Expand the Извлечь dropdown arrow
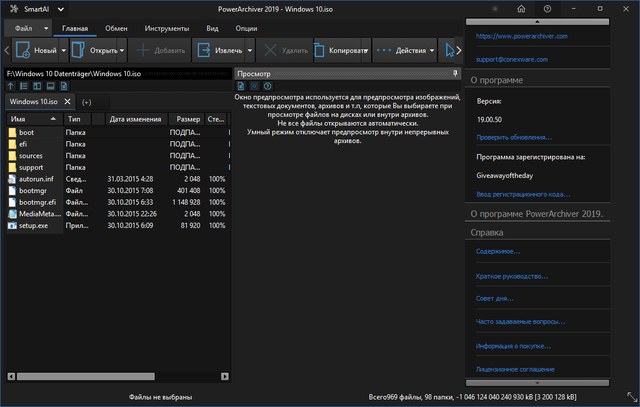This screenshot has height=407, width=640. (250, 50)
